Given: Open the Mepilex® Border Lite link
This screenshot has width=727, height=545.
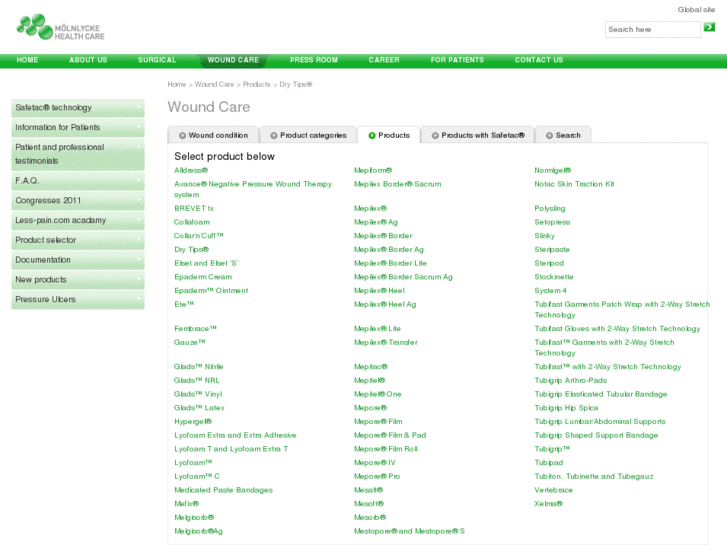Looking at the screenshot, I should pos(390,263).
